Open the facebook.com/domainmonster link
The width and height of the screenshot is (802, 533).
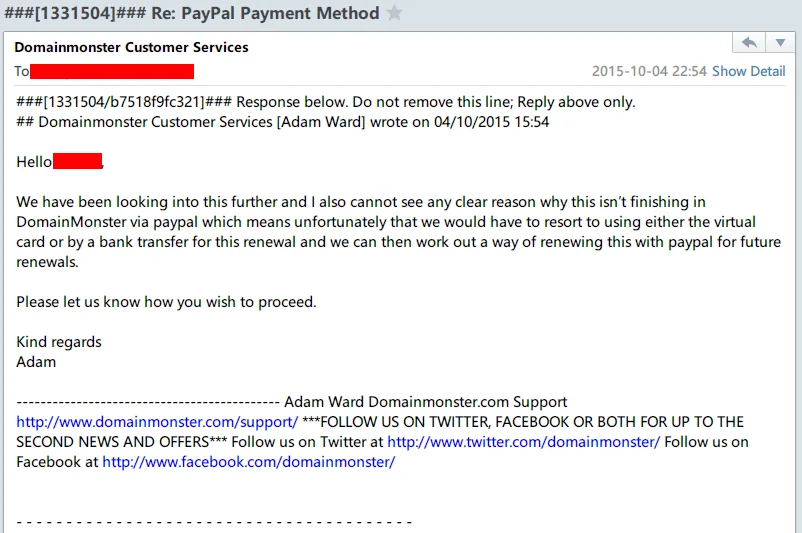249,462
